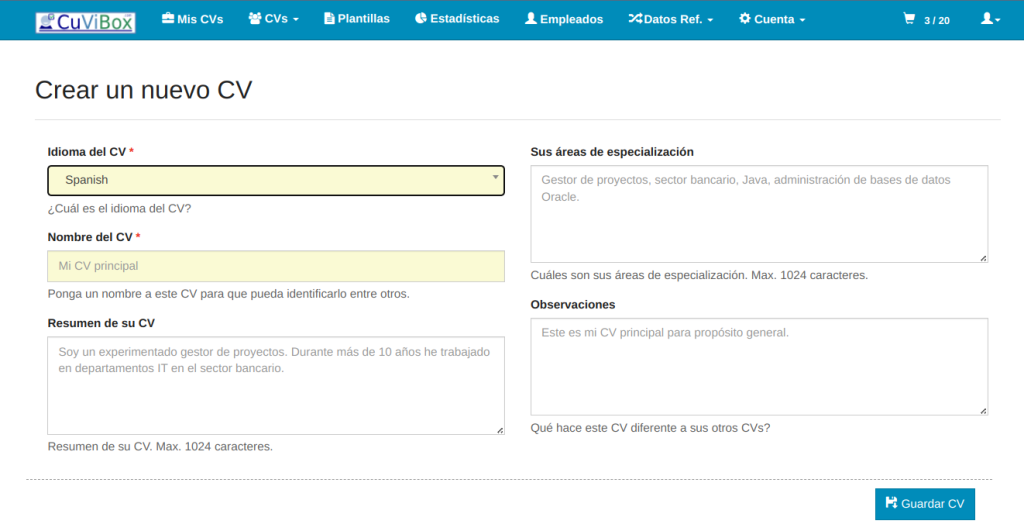Open the Cuenta menu caret

tap(802, 20)
